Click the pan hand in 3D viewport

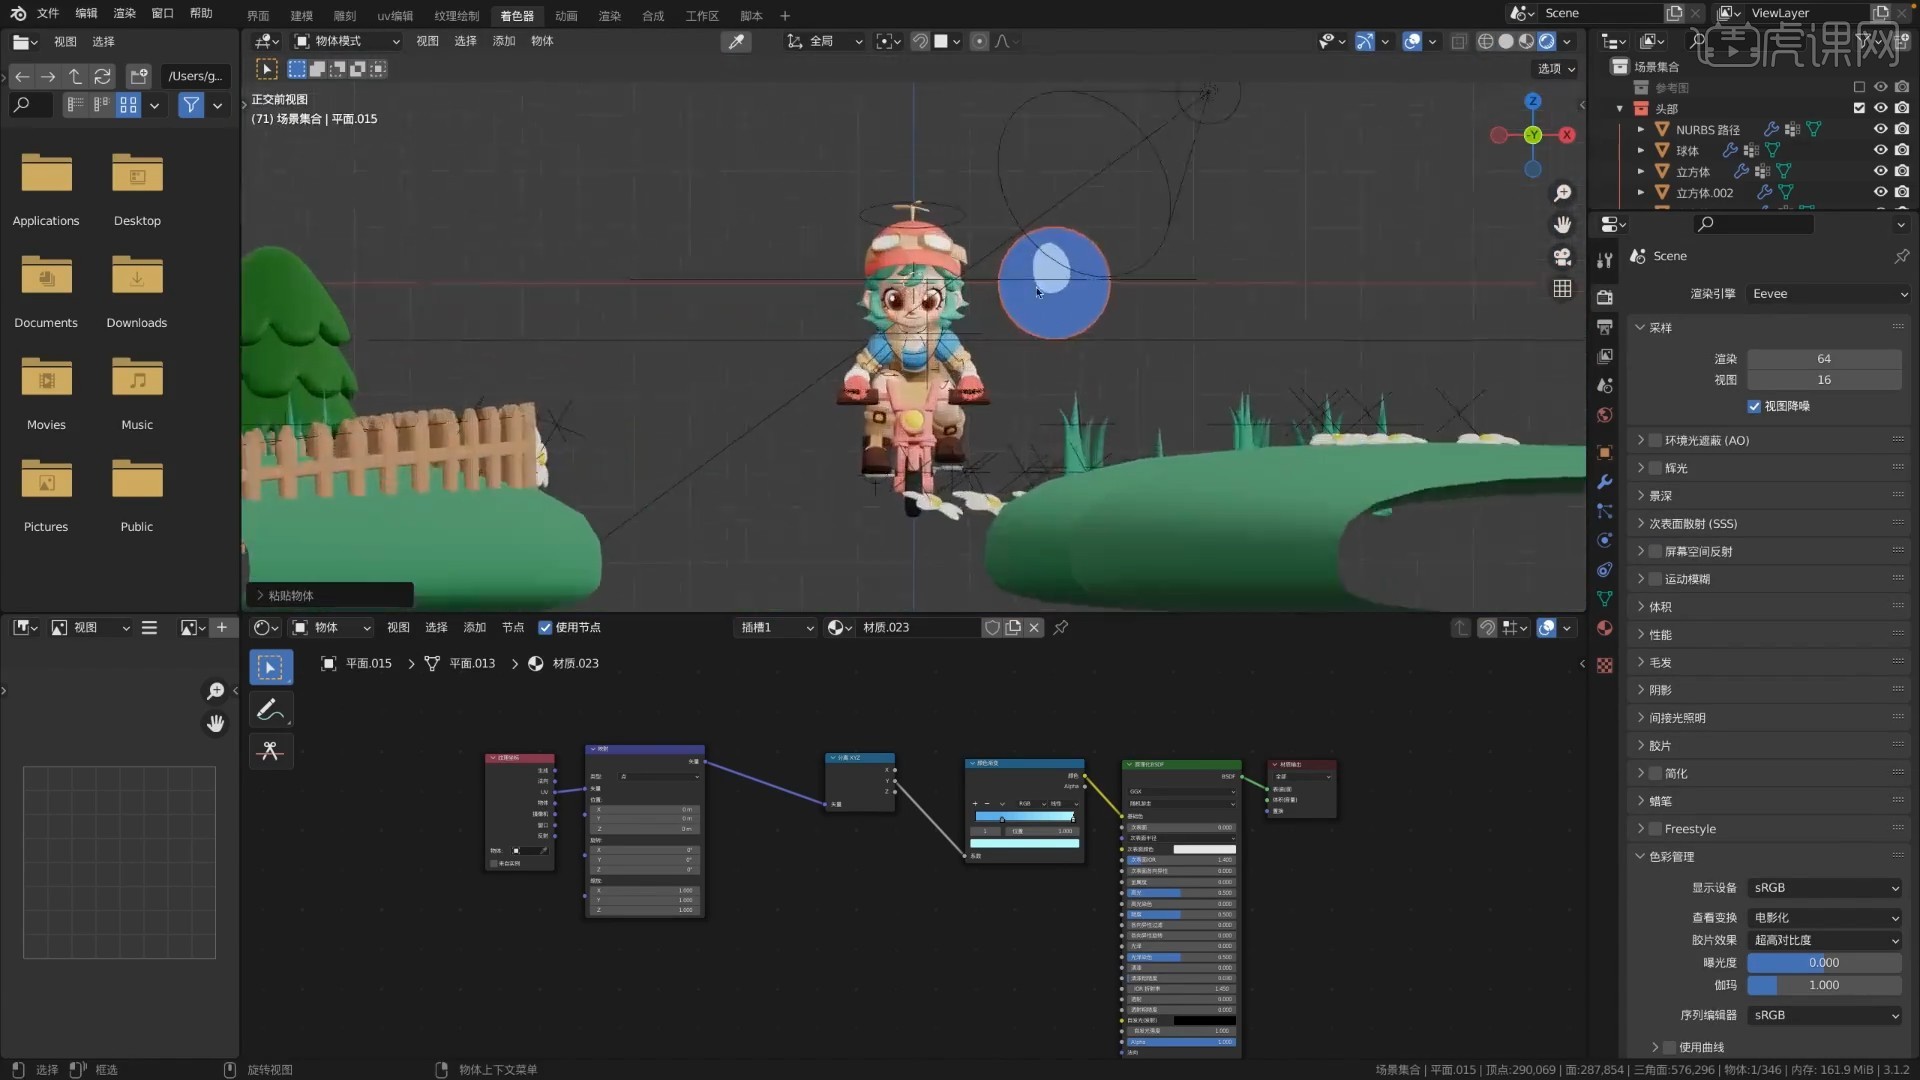click(x=1562, y=225)
